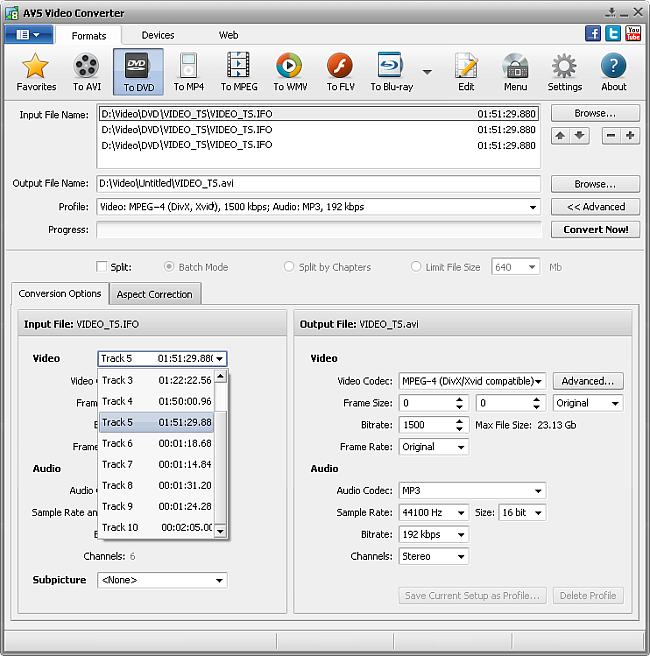Choose Track 6 from the list
Image resolution: width=650 pixels, height=656 pixels.
click(x=156, y=443)
